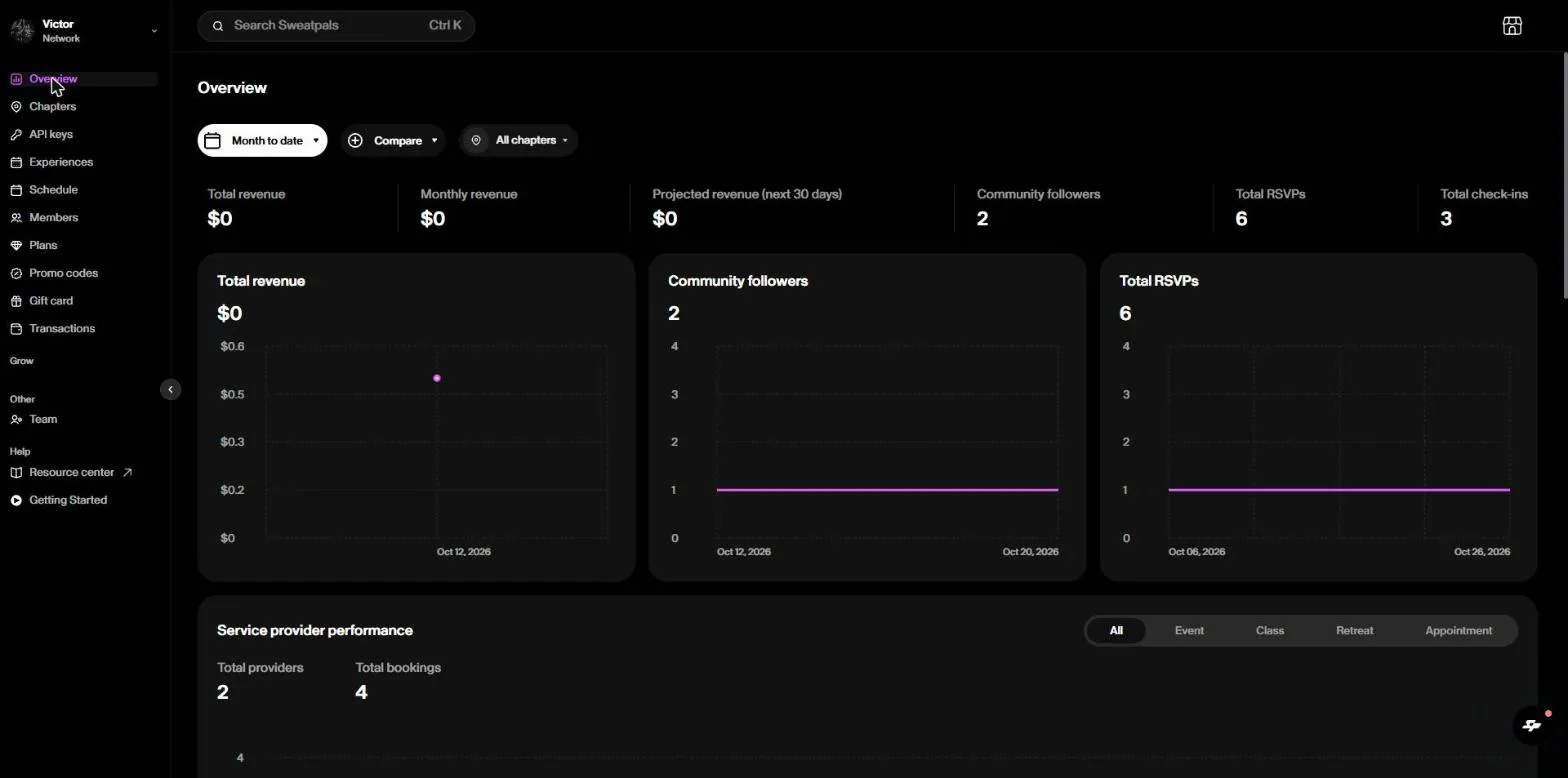
Task: Select the Event filter option
Action: point(1189,631)
